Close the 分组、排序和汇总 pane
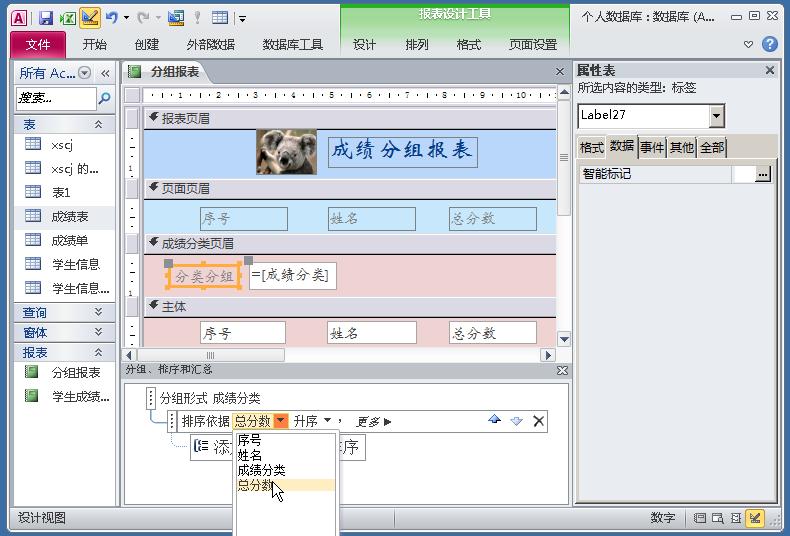Viewport: 790px width, 536px height. pos(562,370)
